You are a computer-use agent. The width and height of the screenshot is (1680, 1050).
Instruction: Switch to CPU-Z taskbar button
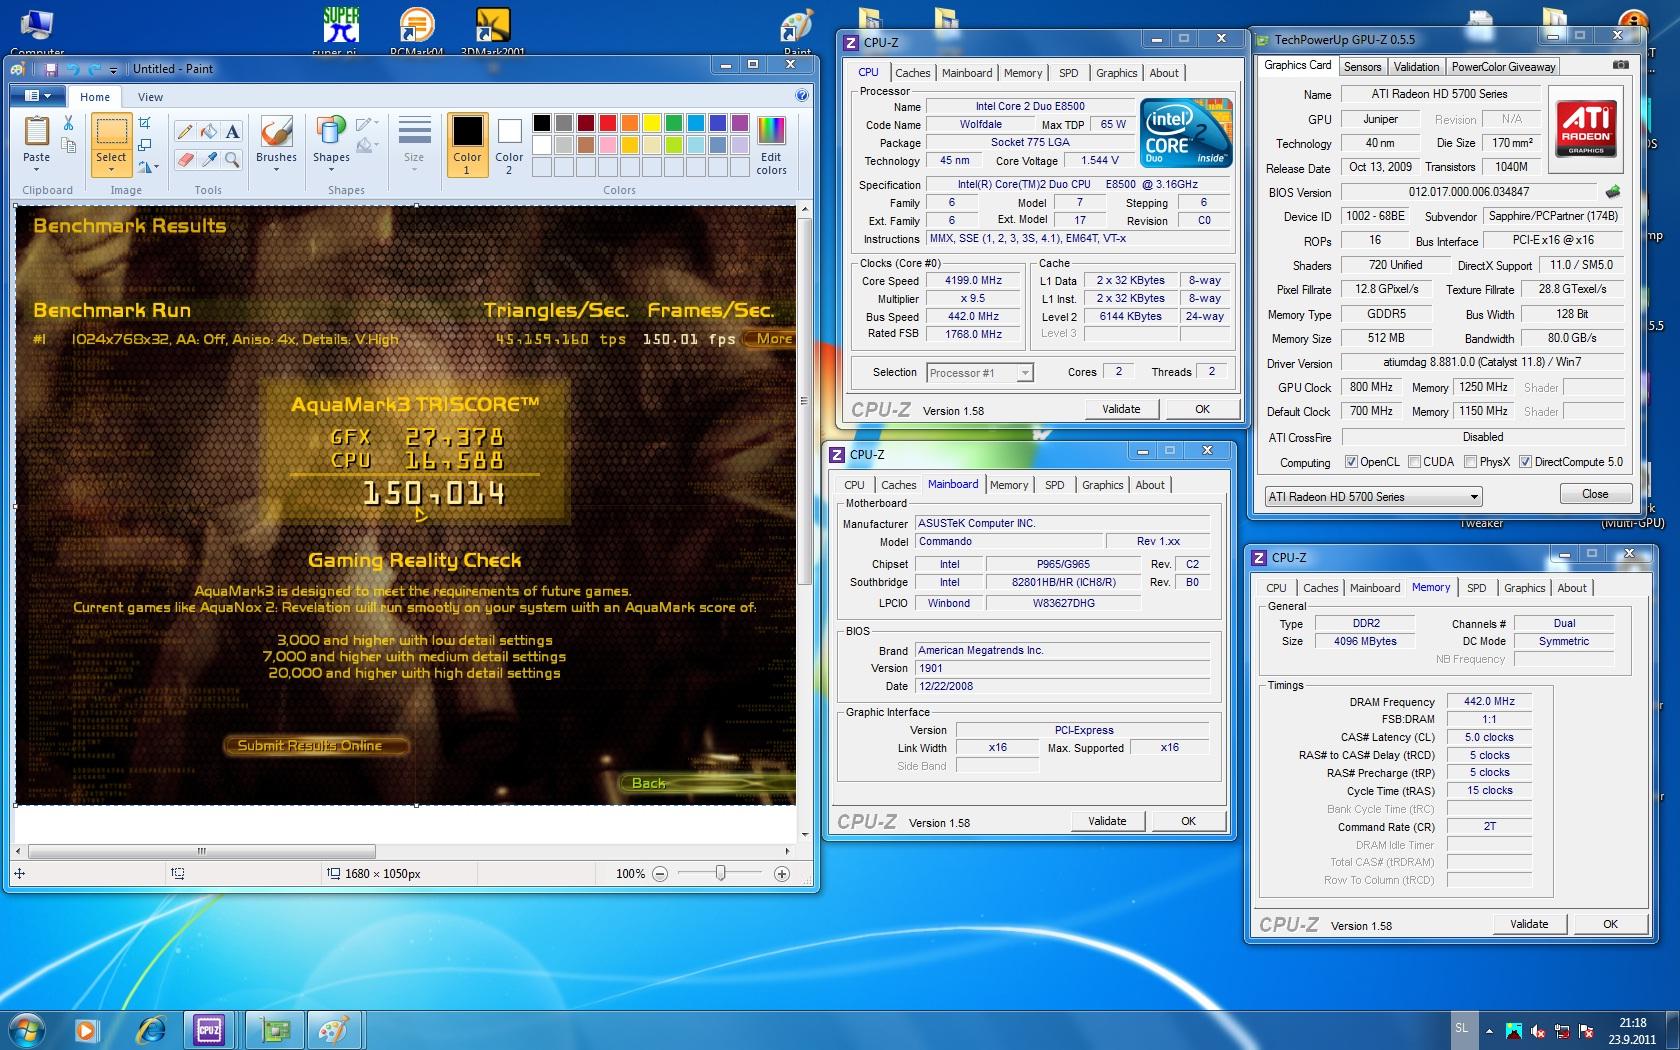[x=209, y=1029]
